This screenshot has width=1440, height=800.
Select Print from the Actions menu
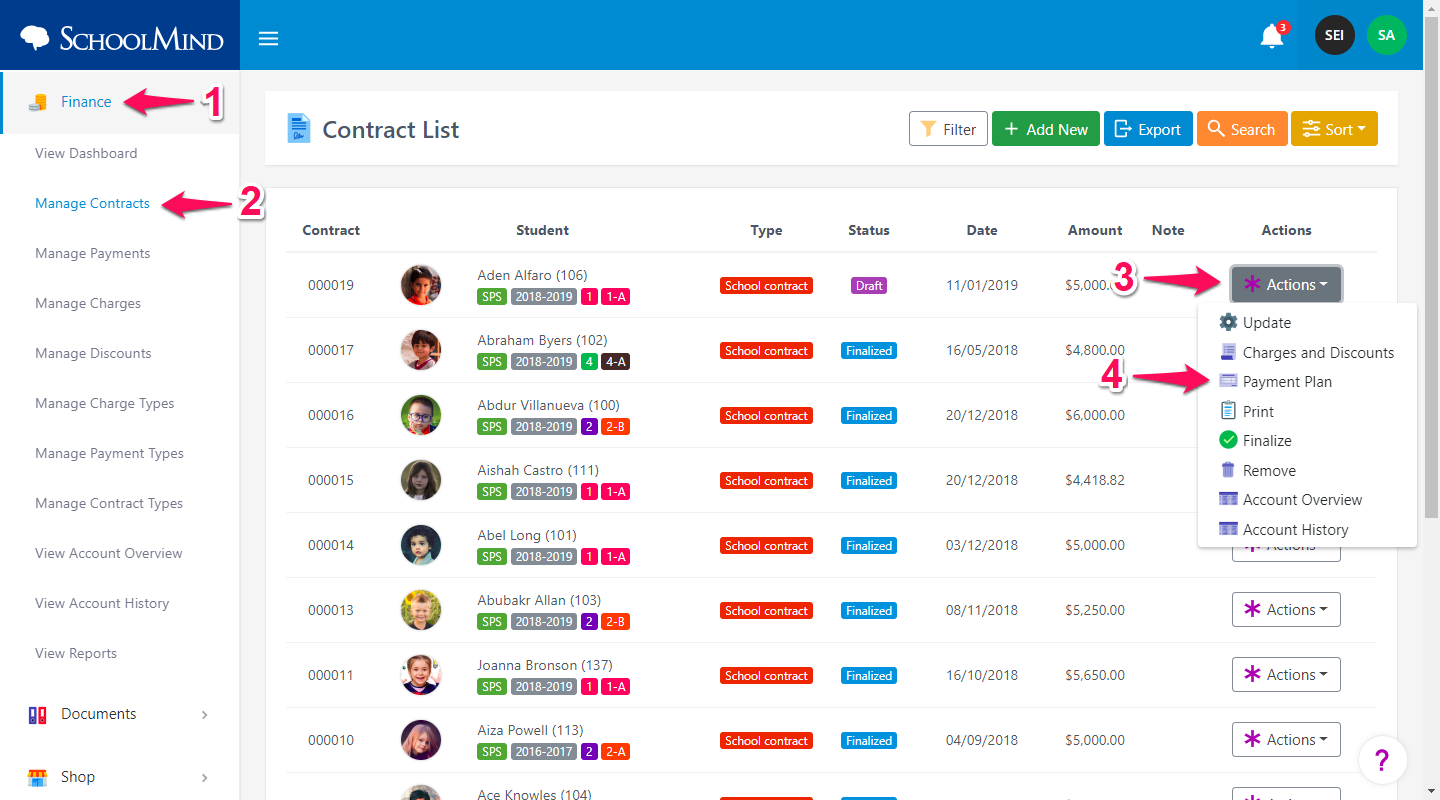(1307, 411)
